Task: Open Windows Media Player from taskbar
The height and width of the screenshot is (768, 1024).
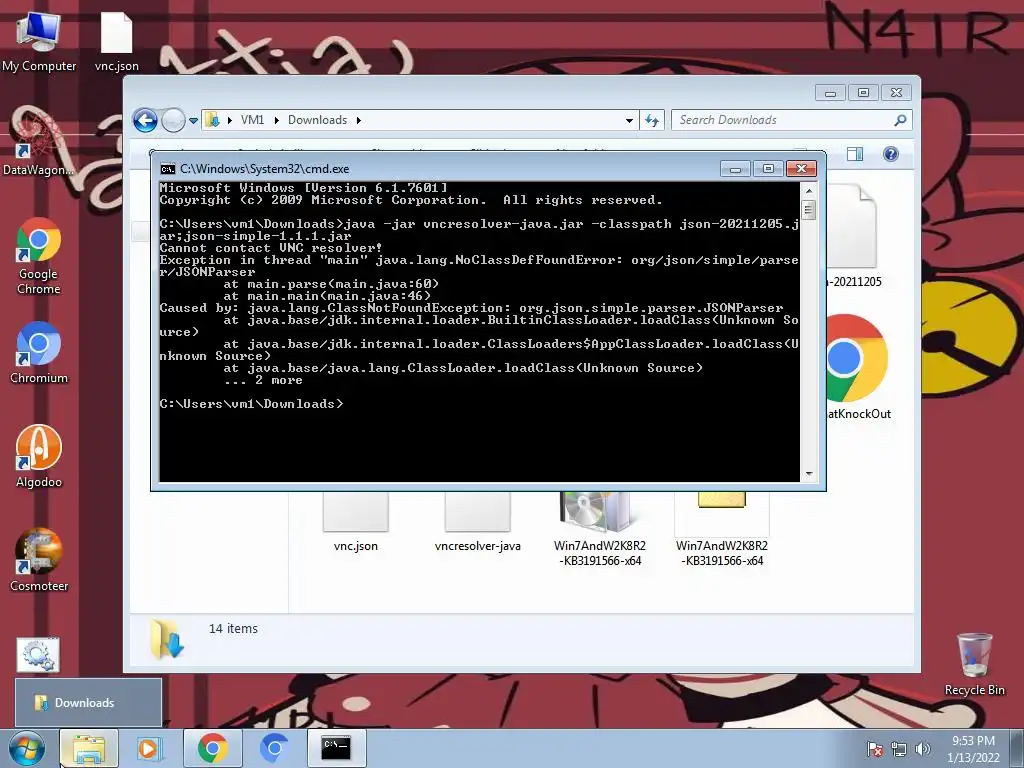Action: tap(149, 748)
